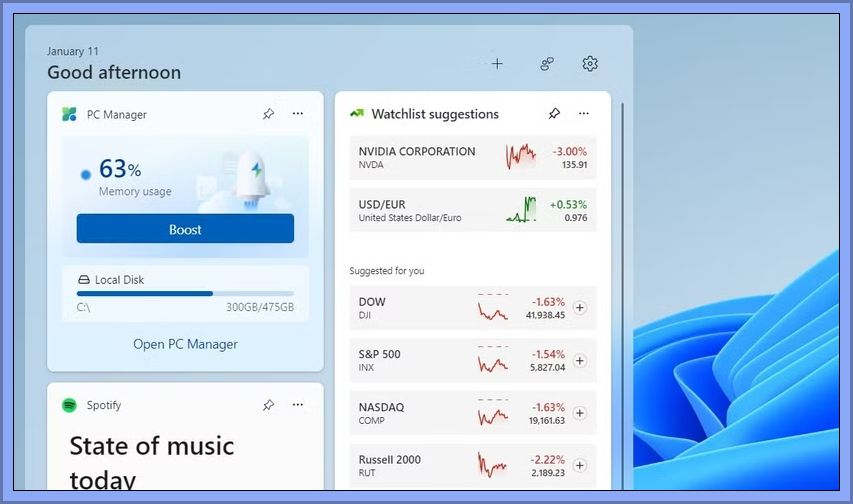853x504 pixels.
Task: Click the rocket boost illustration
Action: pyautogui.click(x=253, y=180)
